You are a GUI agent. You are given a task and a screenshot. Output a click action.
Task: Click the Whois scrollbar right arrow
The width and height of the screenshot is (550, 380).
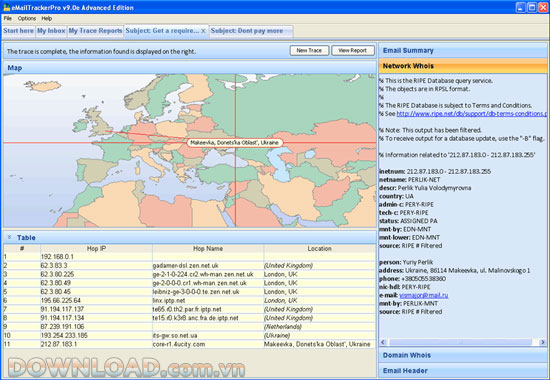(x=543, y=342)
